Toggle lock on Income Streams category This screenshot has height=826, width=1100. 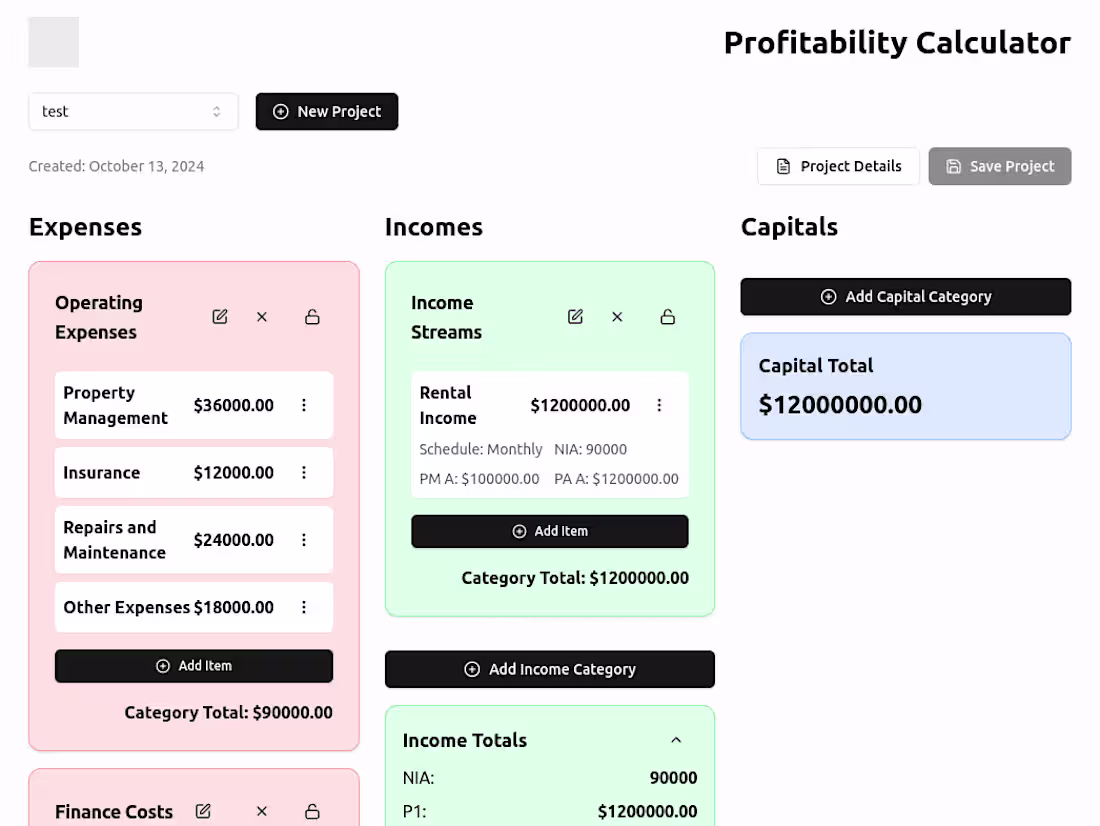668,317
